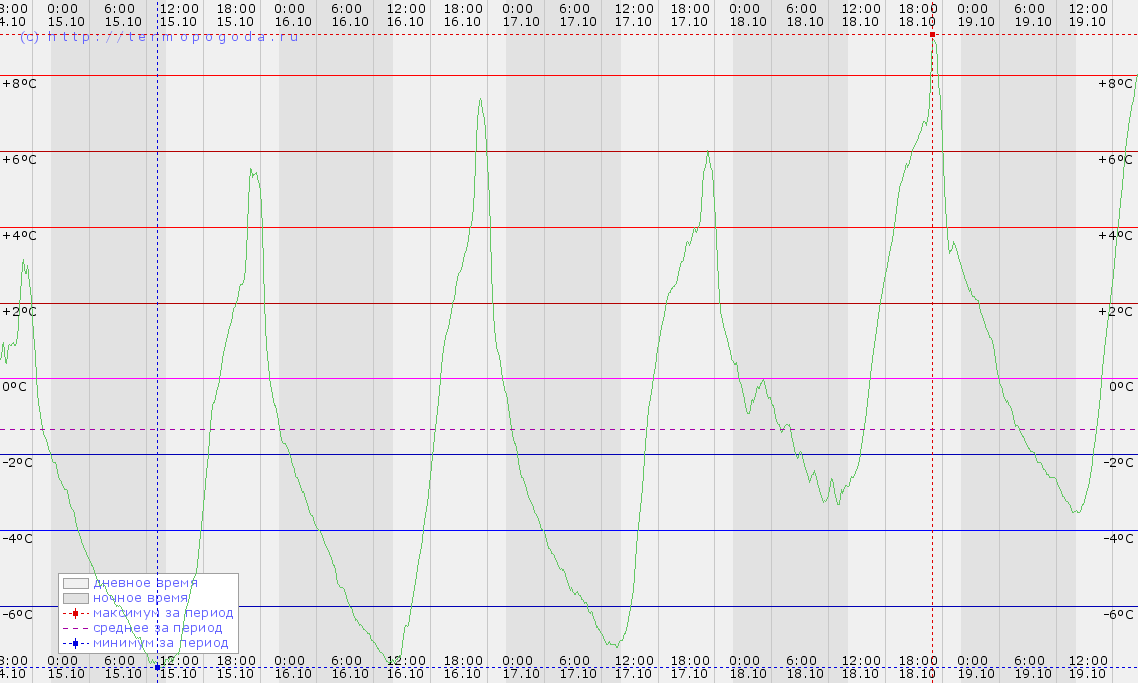Click the +4°C label on the left axis
The image size is (1138, 683).
coord(19,235)
